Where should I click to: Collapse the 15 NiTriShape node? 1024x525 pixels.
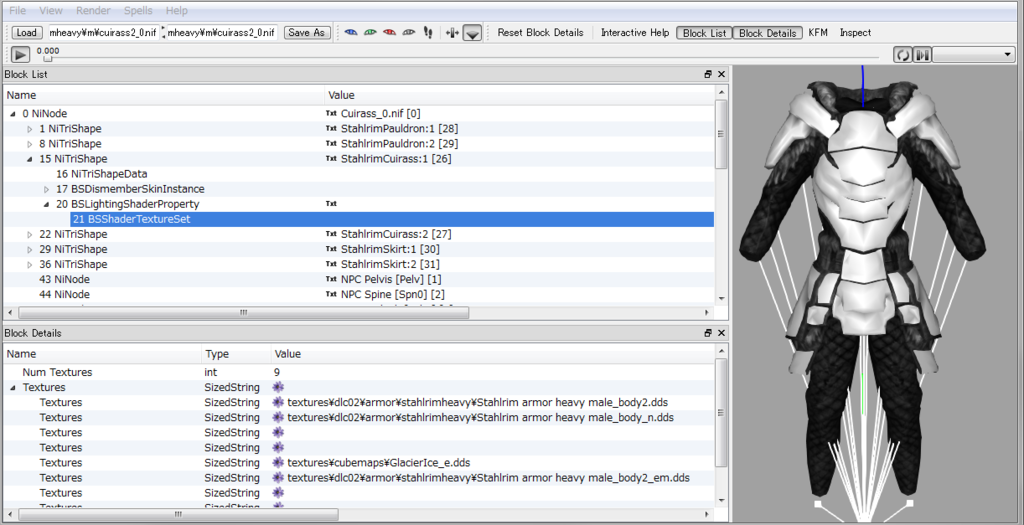pyautogui.click(x=29, y=159)
